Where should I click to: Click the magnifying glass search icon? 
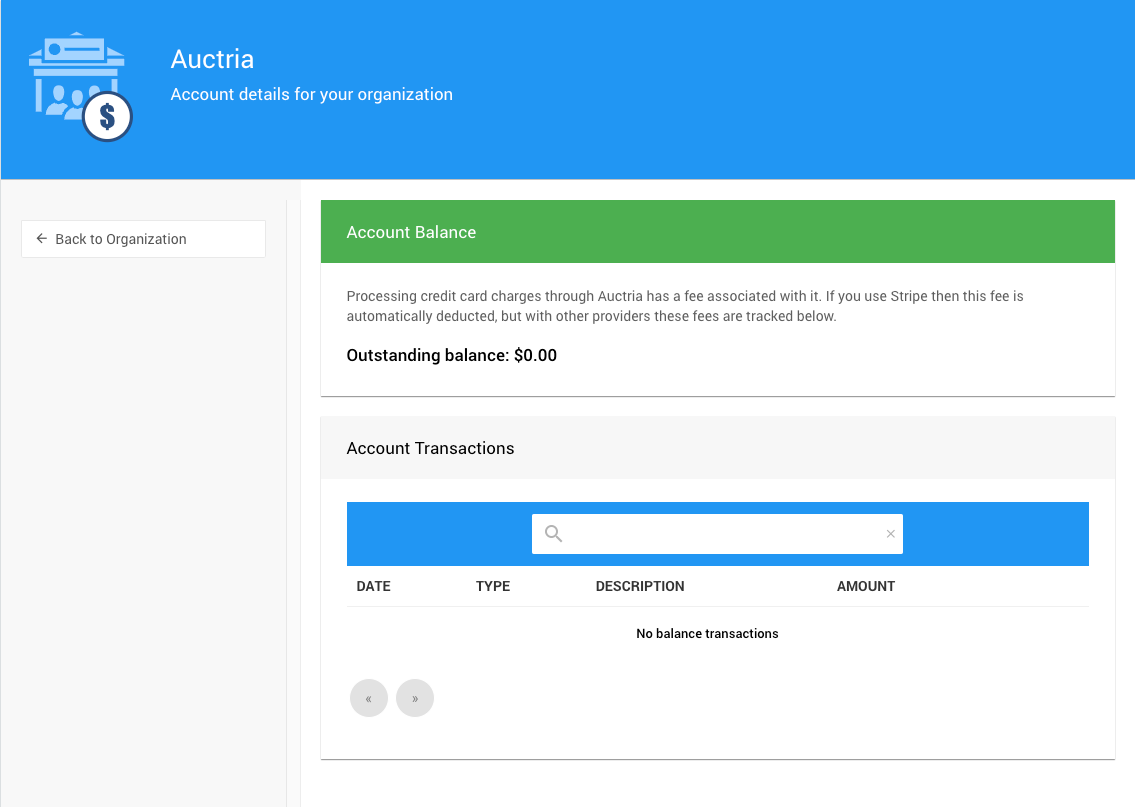(553, 534)
